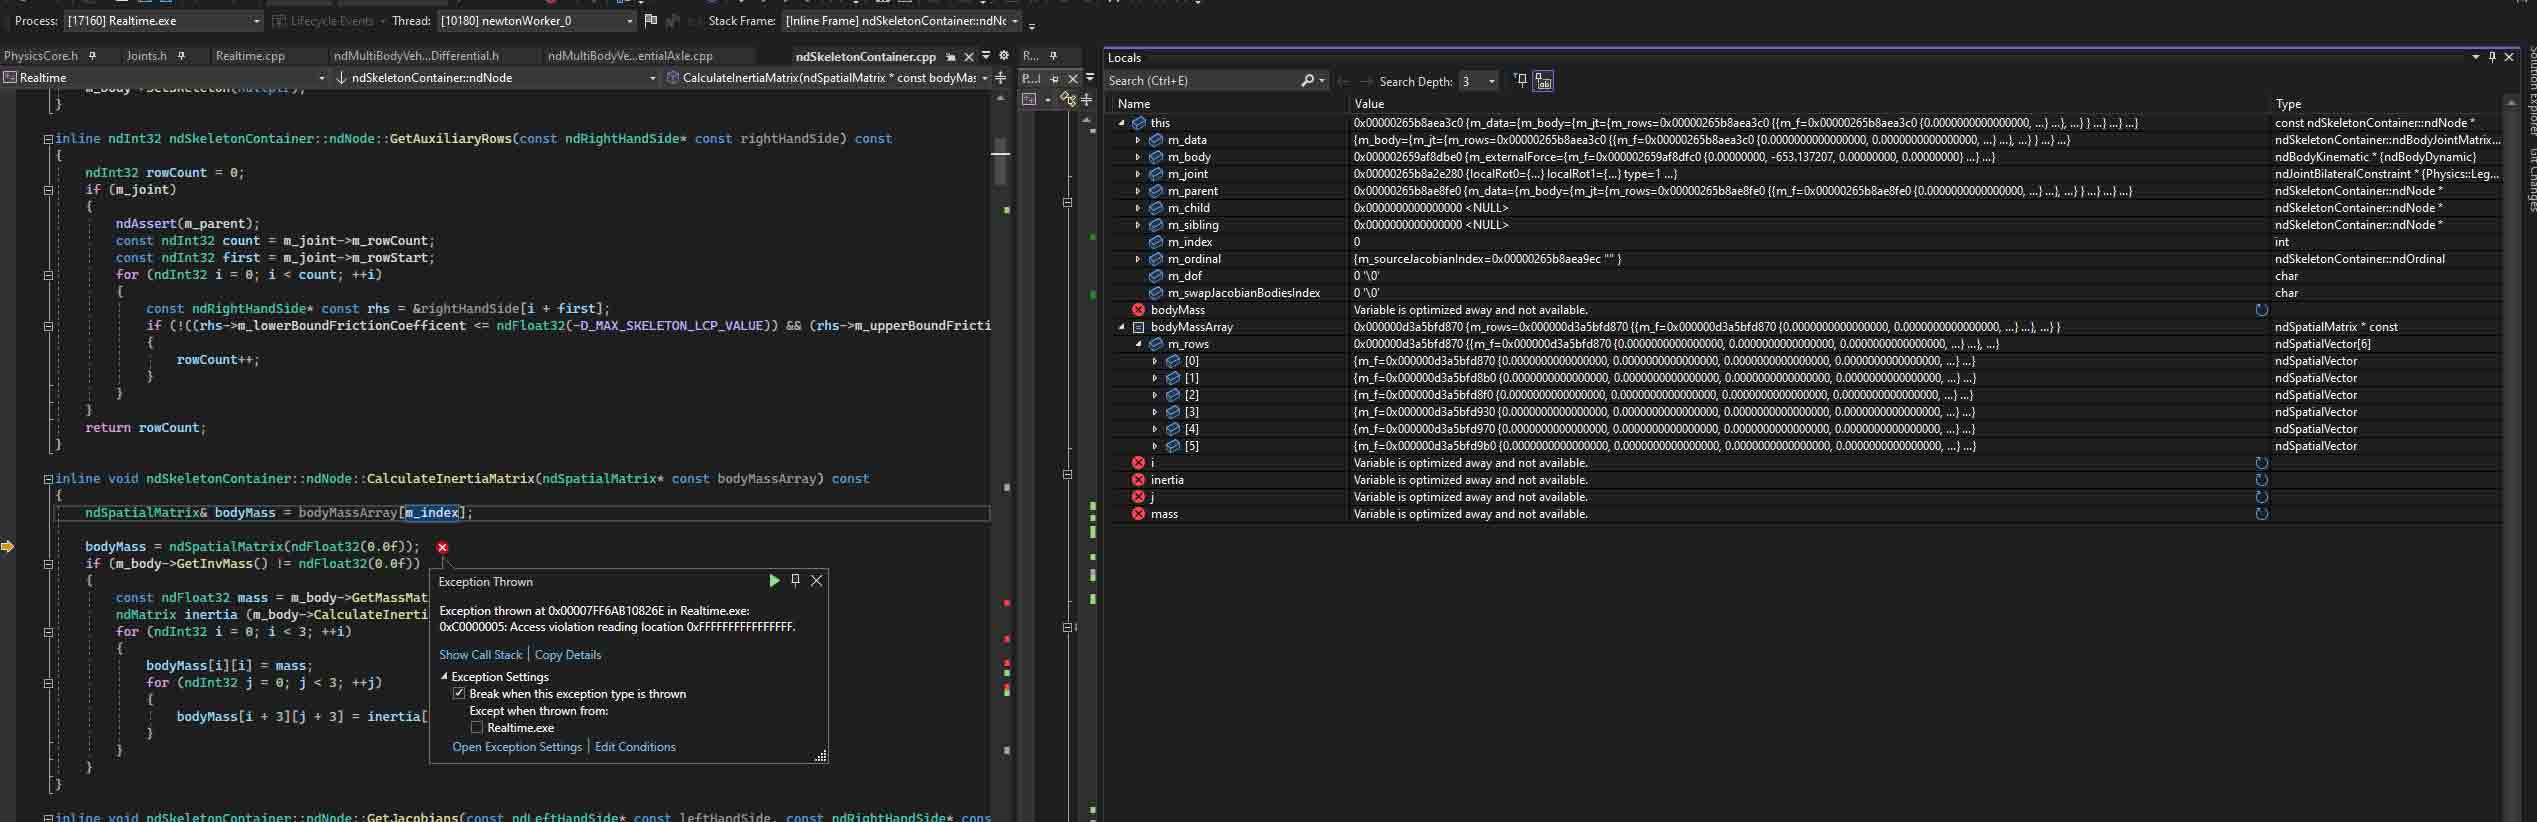Screen dimensions: 2537x822
Task: Click the search magnifier icon in Locals
Action: 1307,81
